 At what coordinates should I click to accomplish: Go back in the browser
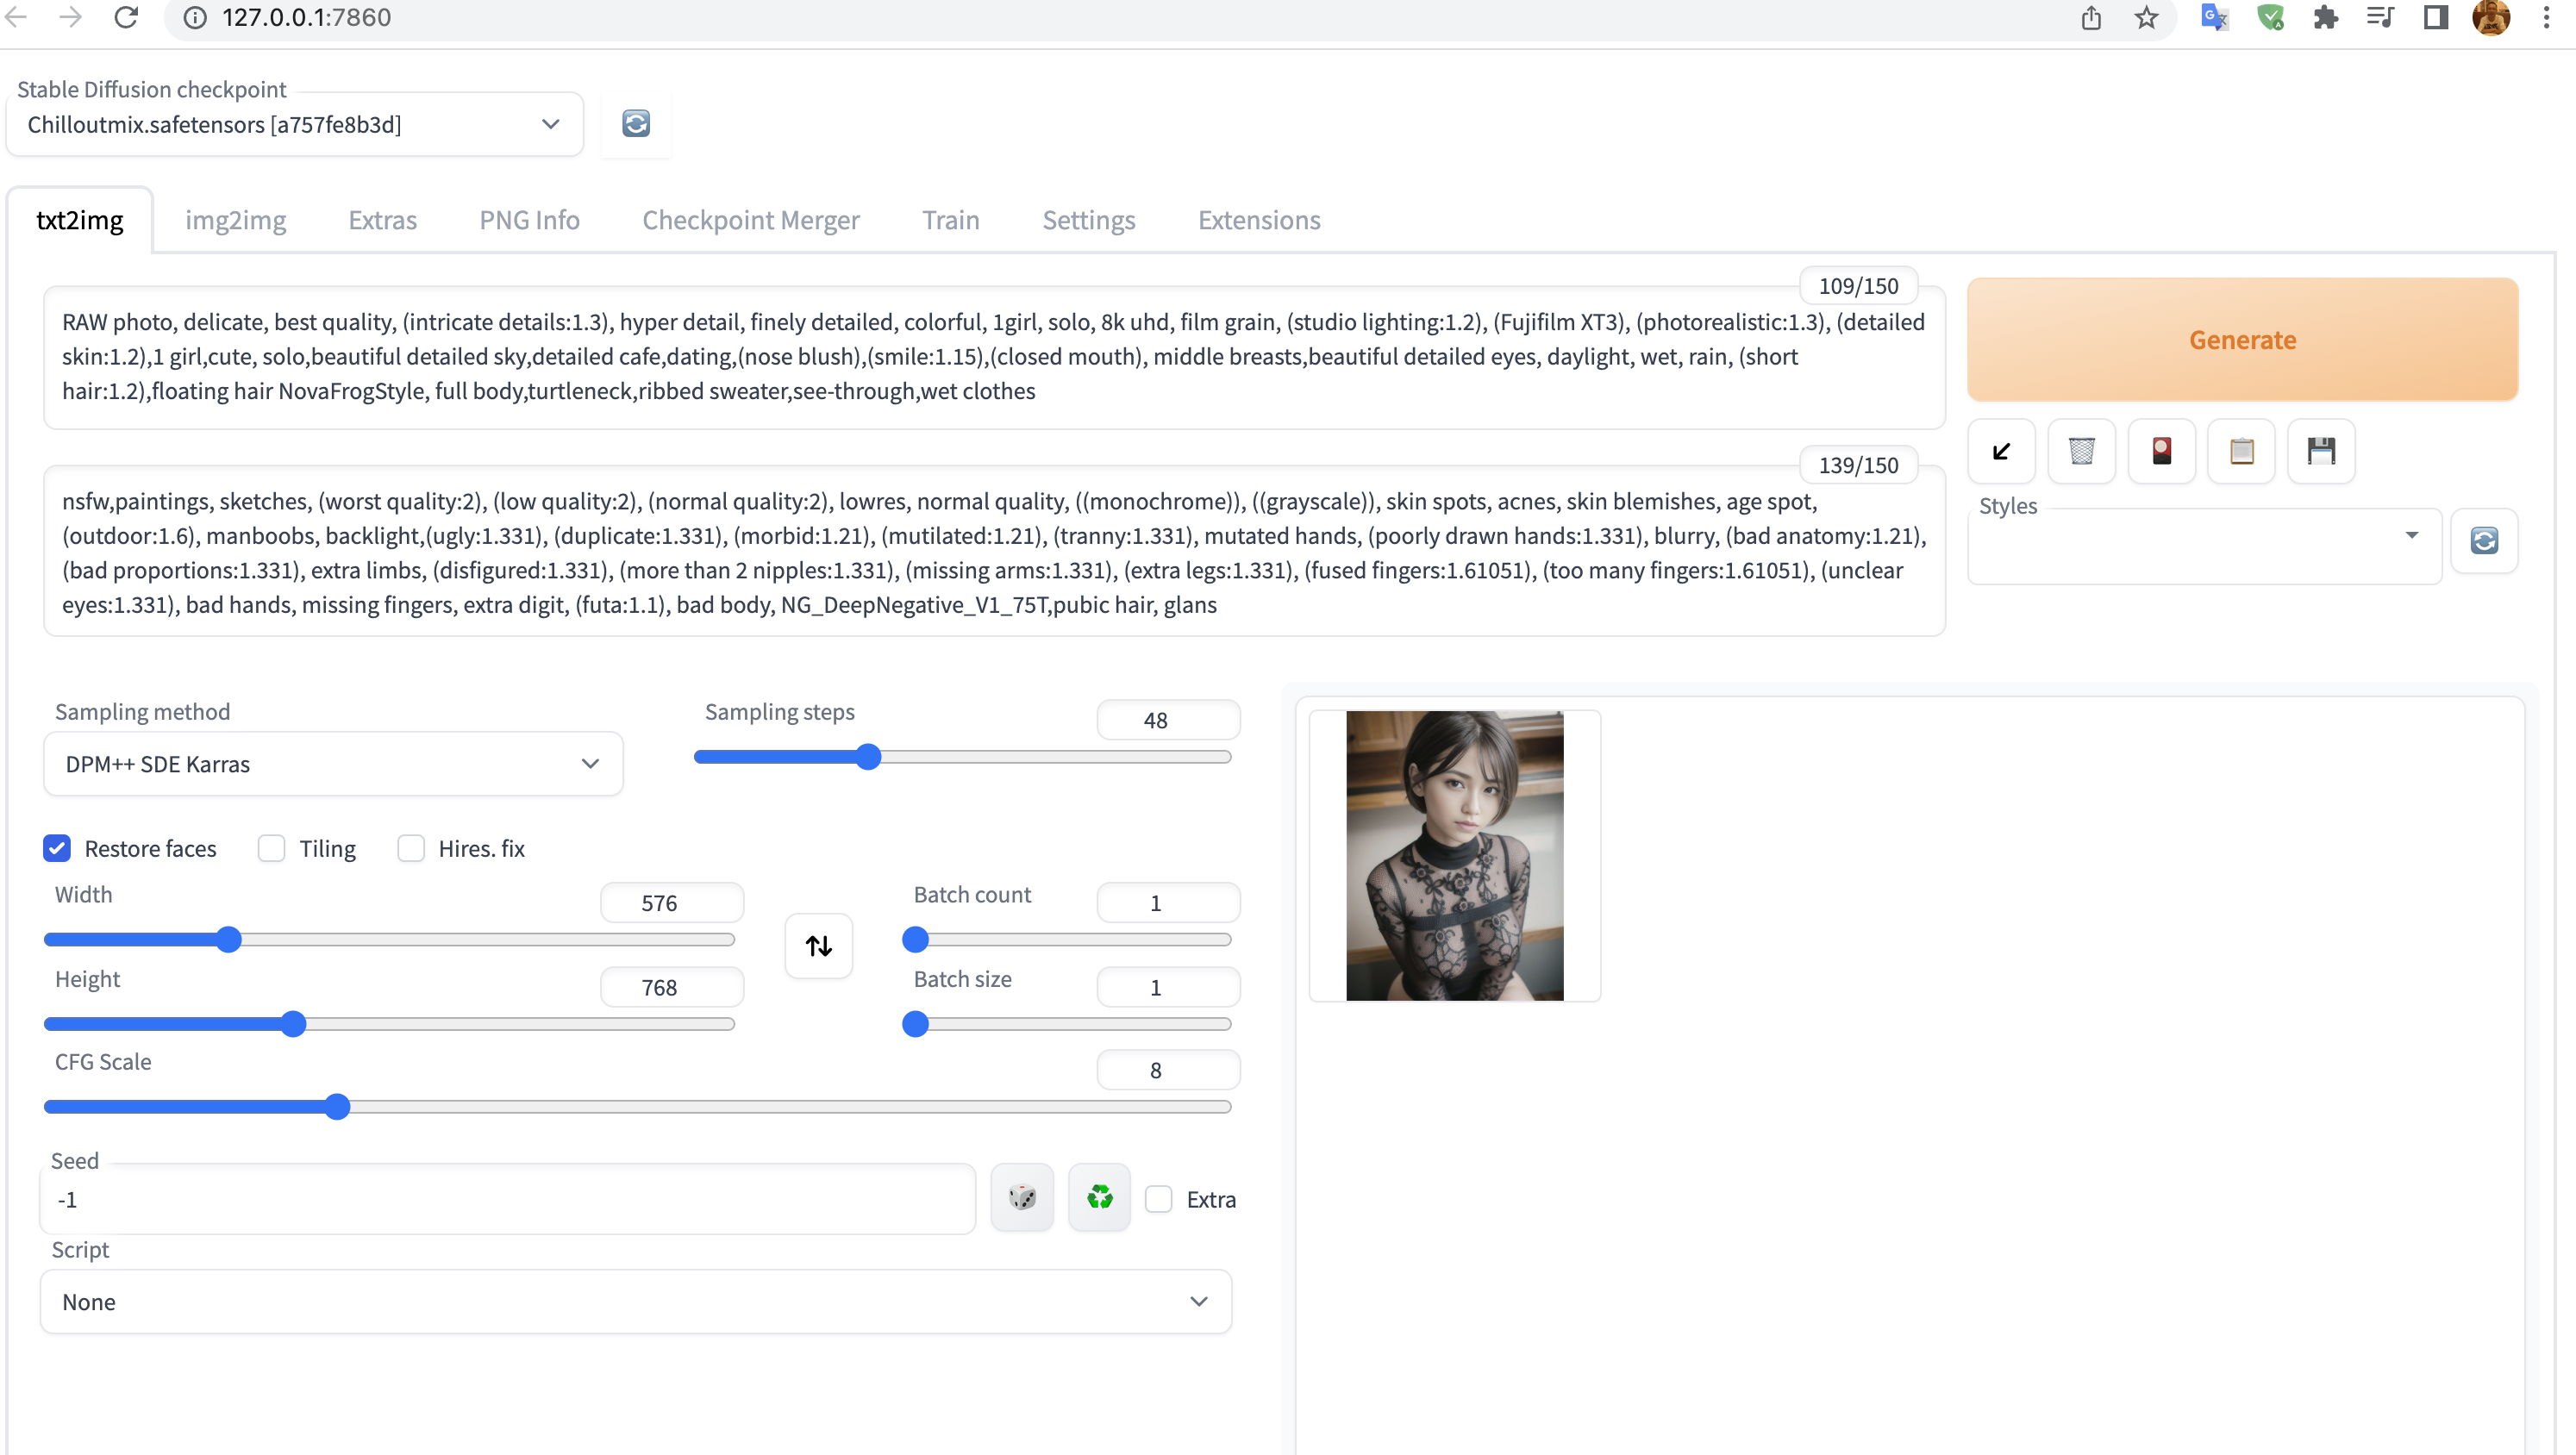point(17,17)
